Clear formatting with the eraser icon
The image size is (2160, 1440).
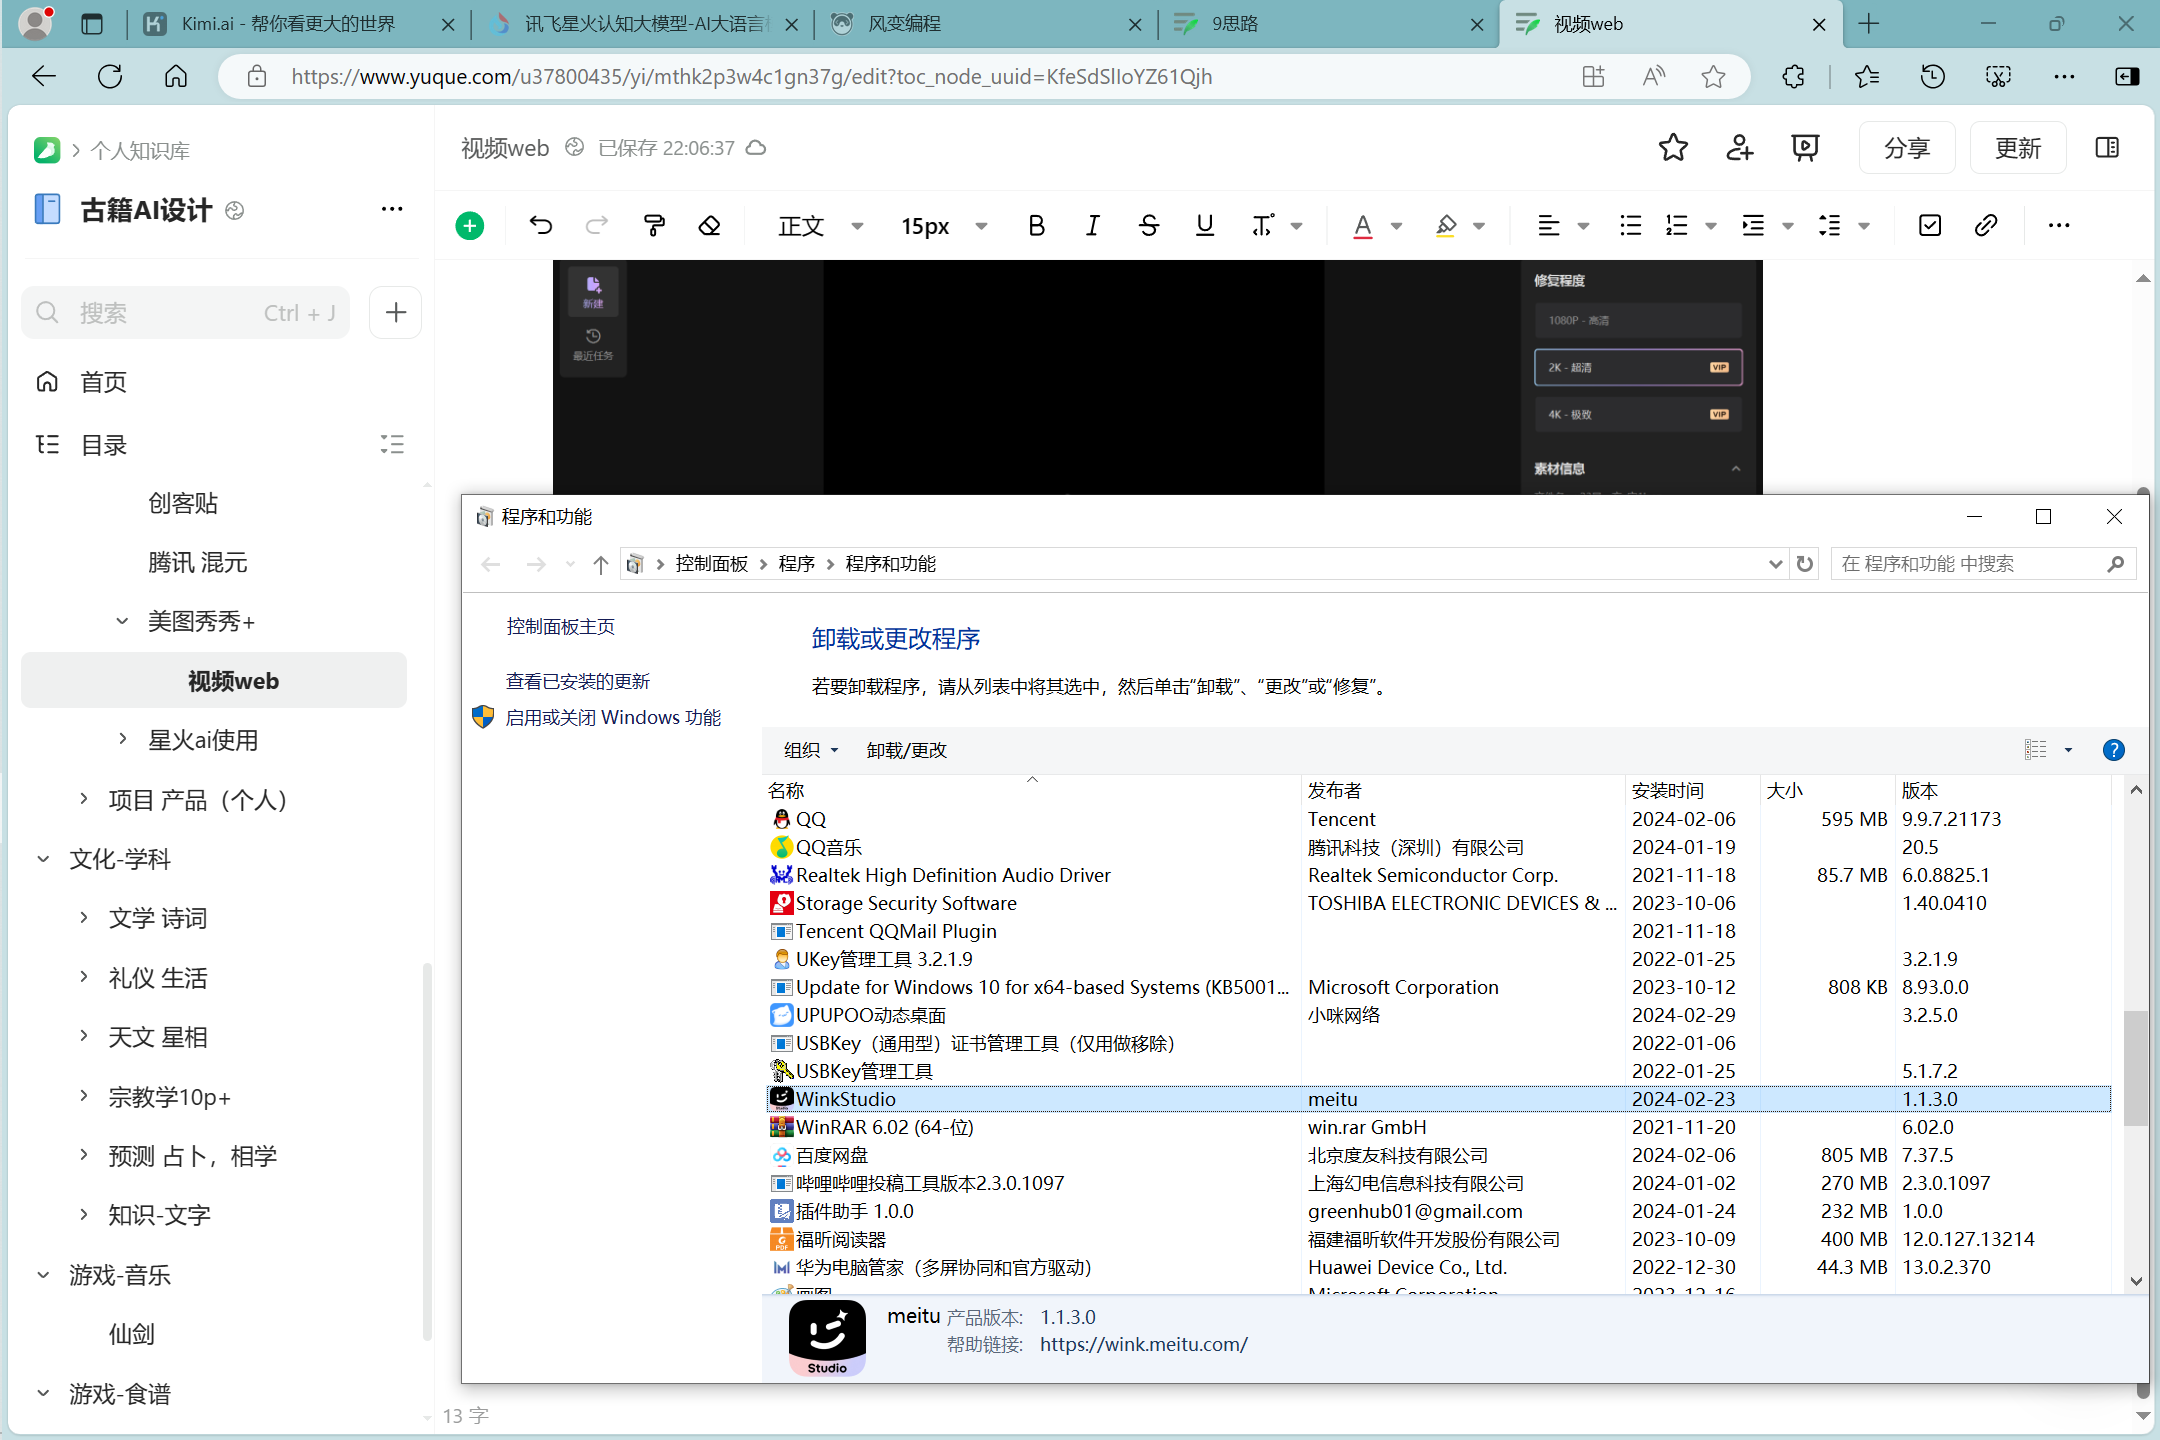pos(710,226)
